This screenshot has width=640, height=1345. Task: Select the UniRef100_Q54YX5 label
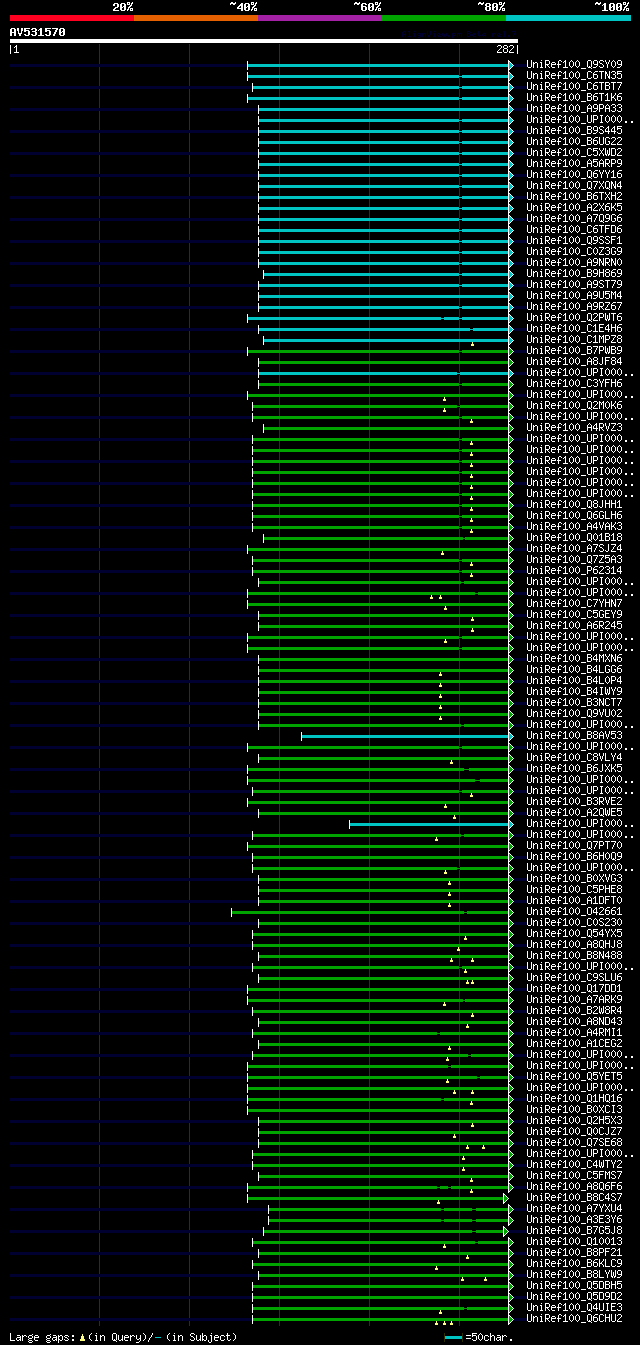coord(574,933)
